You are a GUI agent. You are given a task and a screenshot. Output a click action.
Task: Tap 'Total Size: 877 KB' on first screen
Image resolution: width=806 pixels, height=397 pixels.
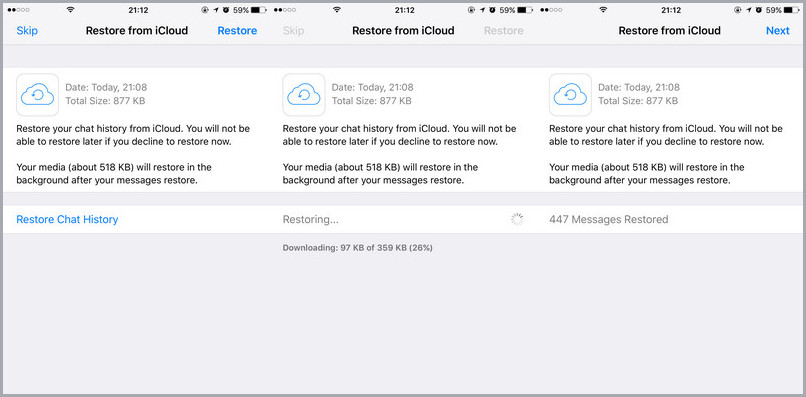click(105, 101)
